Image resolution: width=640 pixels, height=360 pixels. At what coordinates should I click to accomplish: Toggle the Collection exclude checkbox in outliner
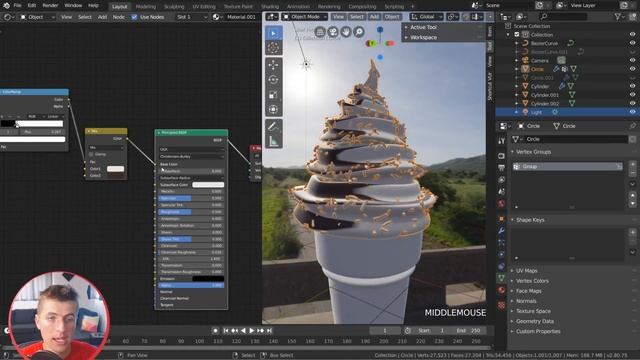pos(517,35)
